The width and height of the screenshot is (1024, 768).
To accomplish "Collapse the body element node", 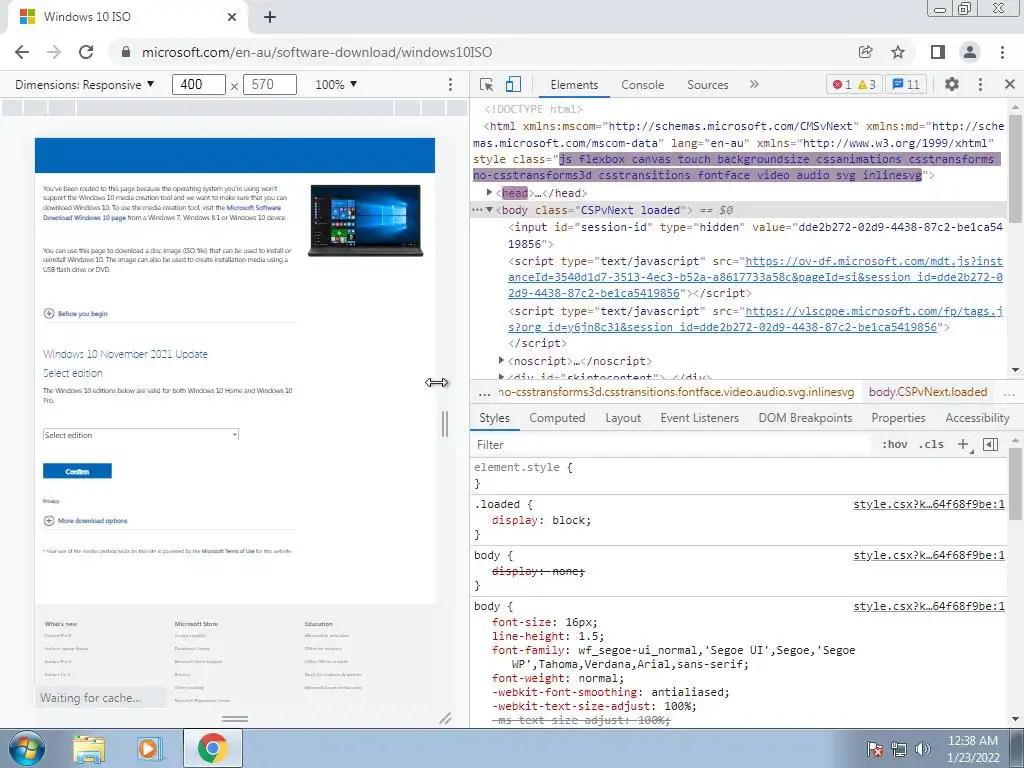I will [x=488, y=210].
